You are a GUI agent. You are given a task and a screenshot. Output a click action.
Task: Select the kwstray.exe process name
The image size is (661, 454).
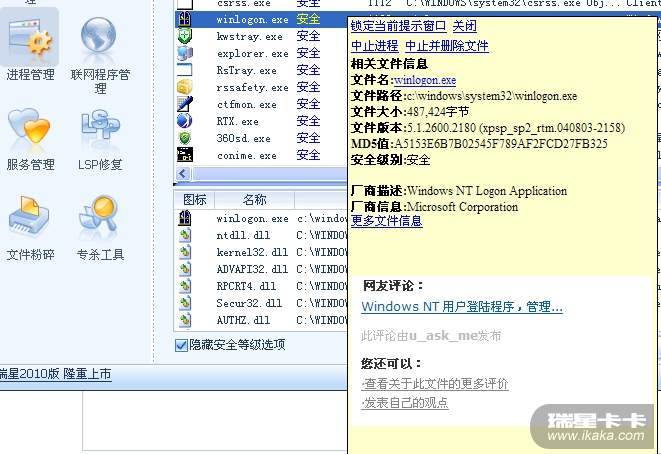250,37
